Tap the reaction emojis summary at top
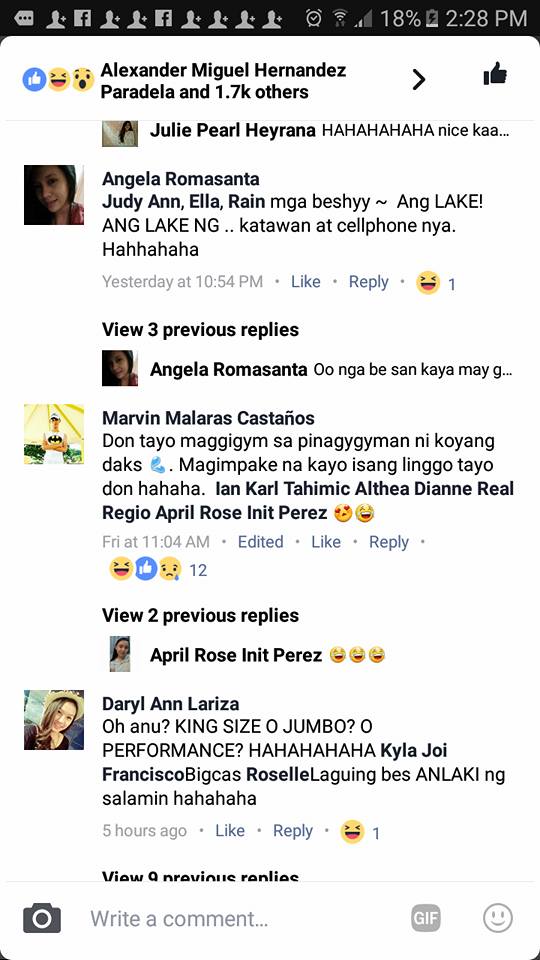The width and height of the screenshot is (540, 960). (58, 80)
